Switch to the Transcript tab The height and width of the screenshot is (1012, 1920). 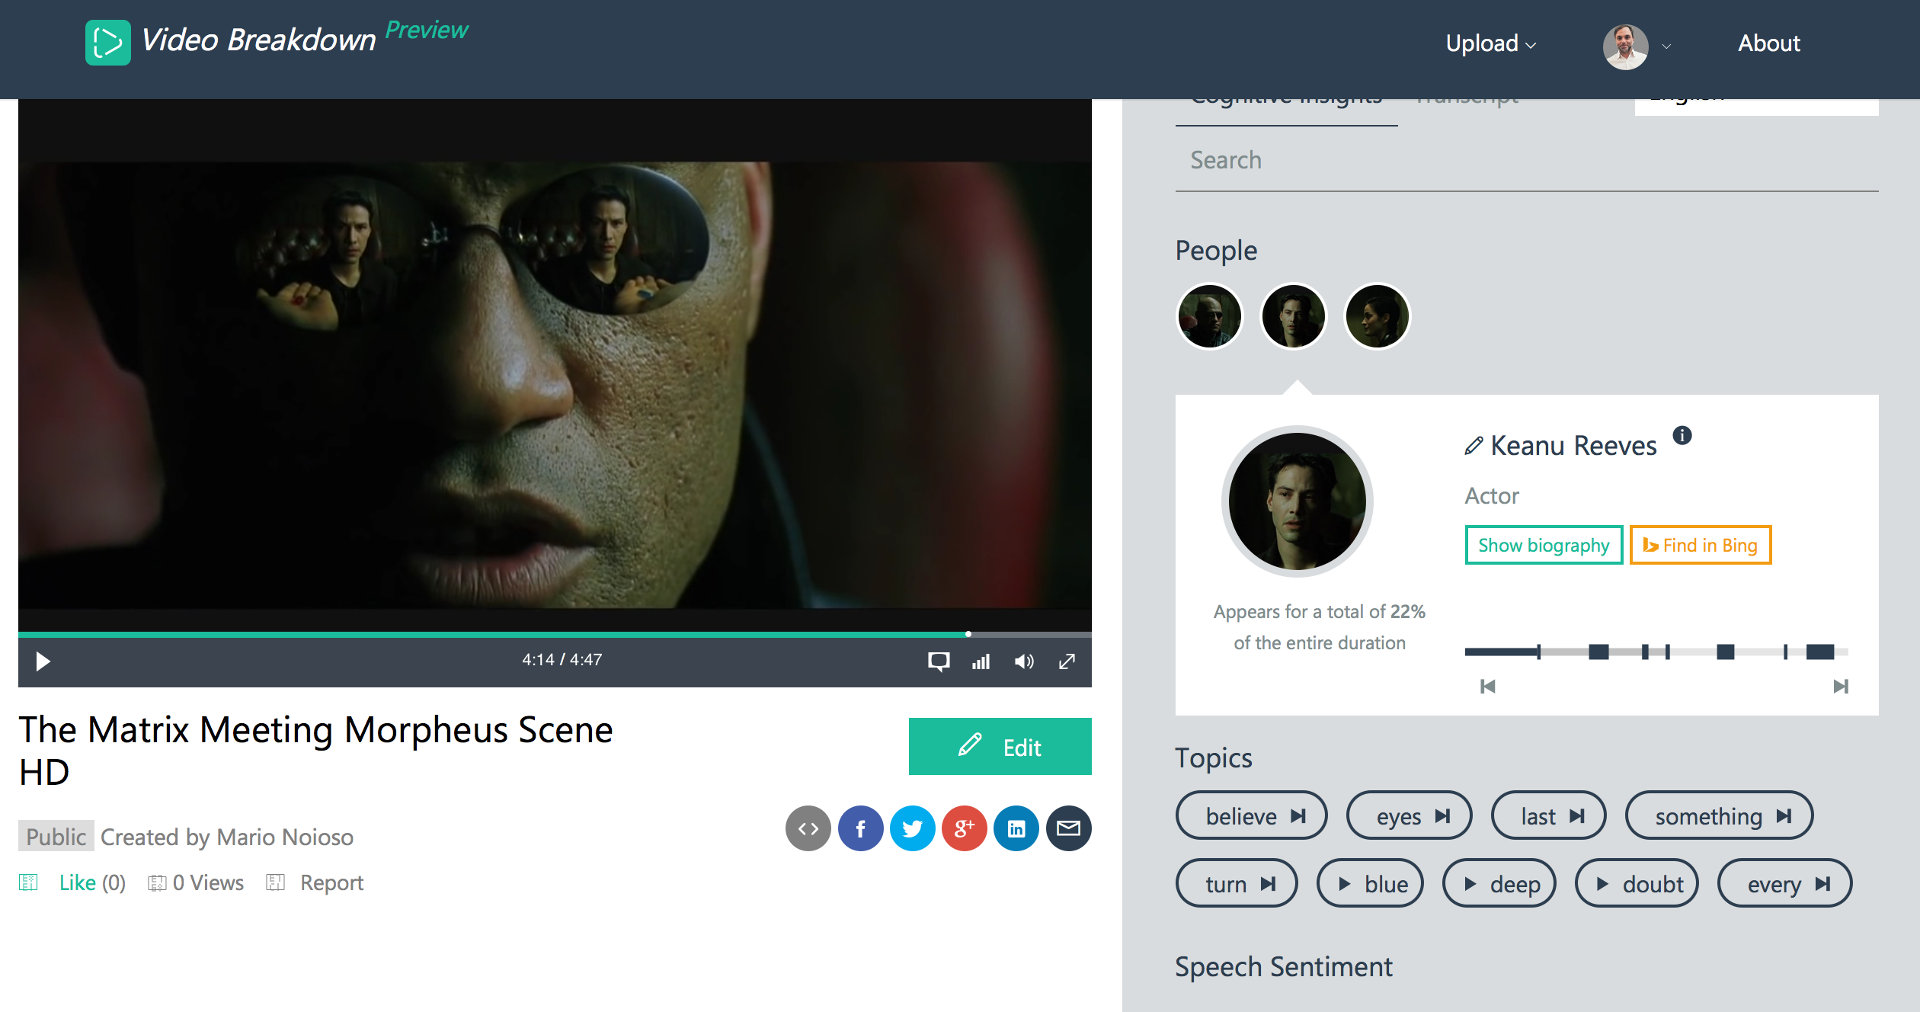click(1468, 103)
